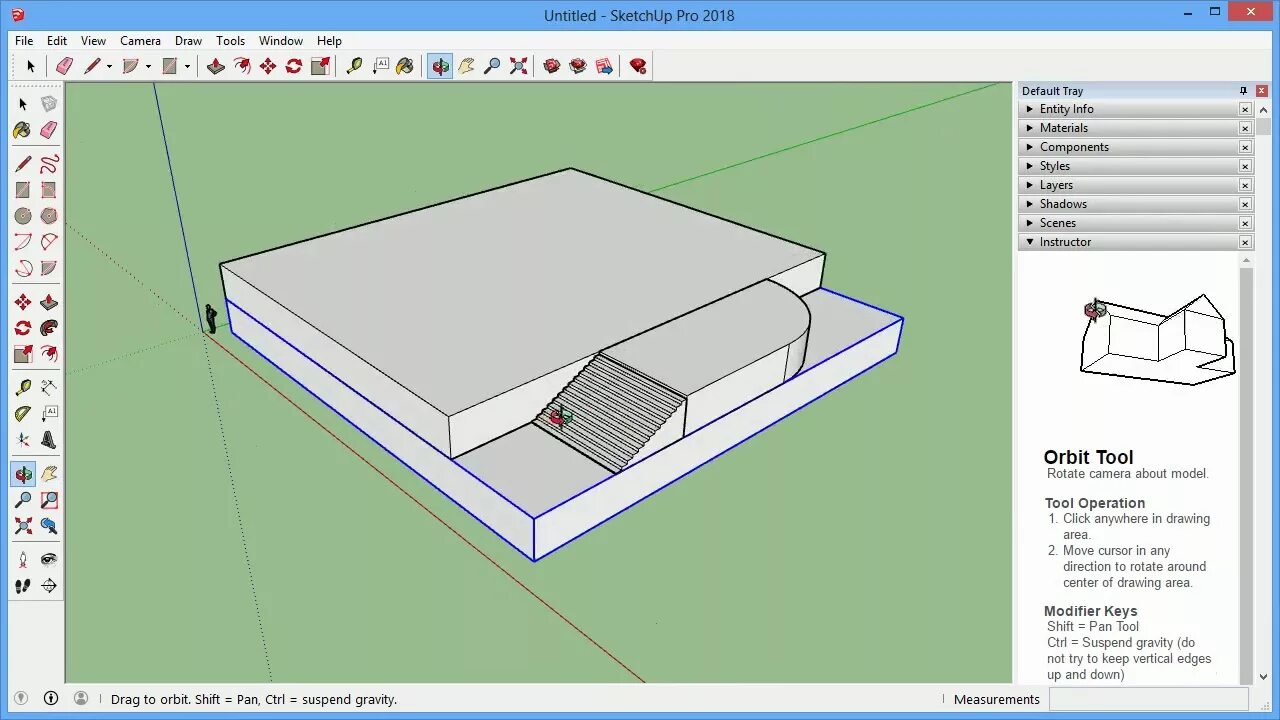The width and height of the screenshot is (1280, 720).
Task: Open the Window menu
Action: click(x=281, y=41)
